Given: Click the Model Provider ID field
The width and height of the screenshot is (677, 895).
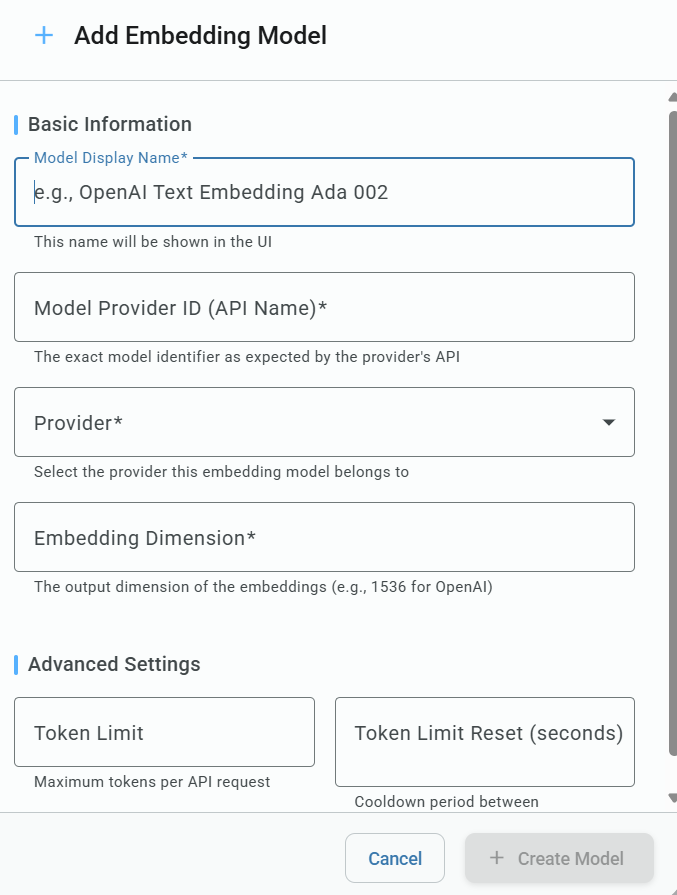Looking at the screenshot, I should click(x=325, y=307).
